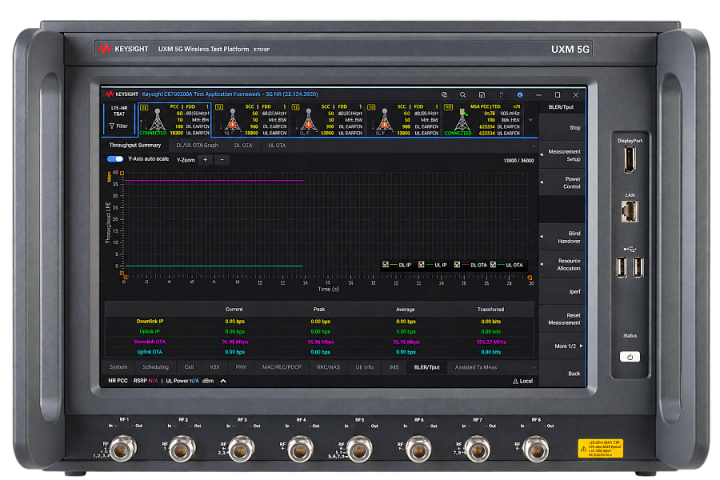The width and height of the screenshot is (720, 480).
Task: Open the UE Info tab
Action: [365, 367]
